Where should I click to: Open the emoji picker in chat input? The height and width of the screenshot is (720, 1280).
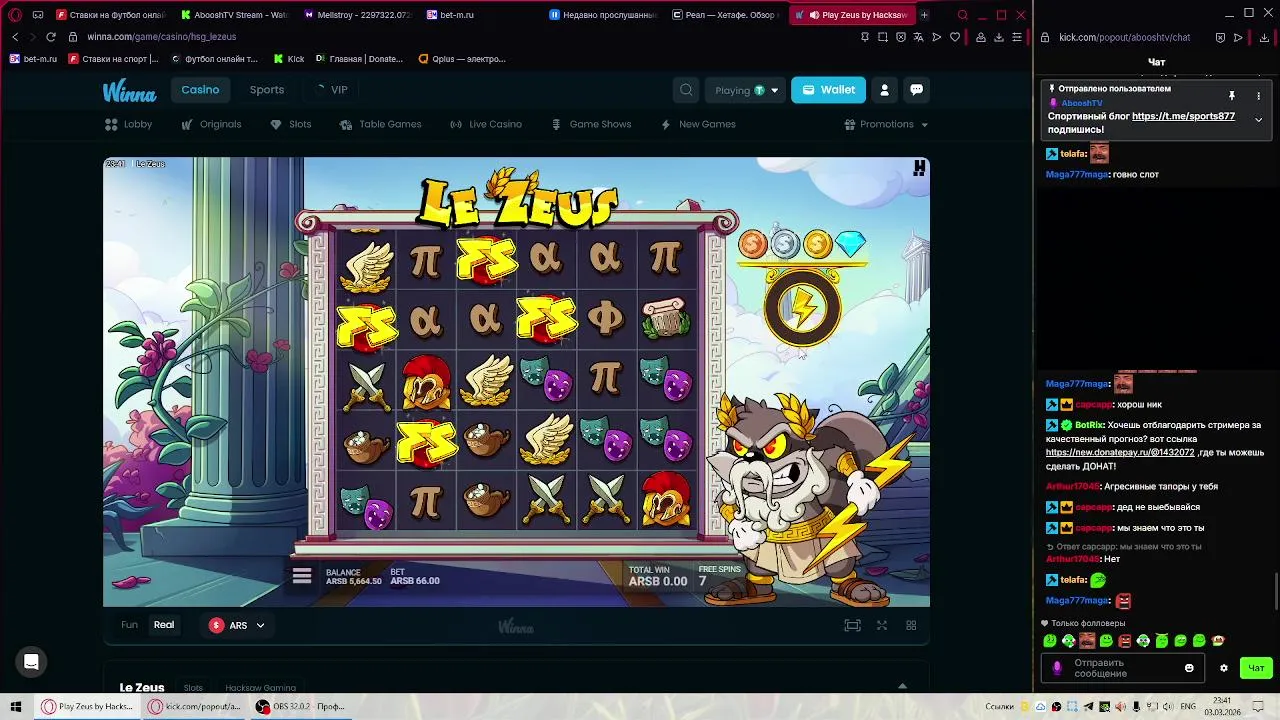[1189, 668]
